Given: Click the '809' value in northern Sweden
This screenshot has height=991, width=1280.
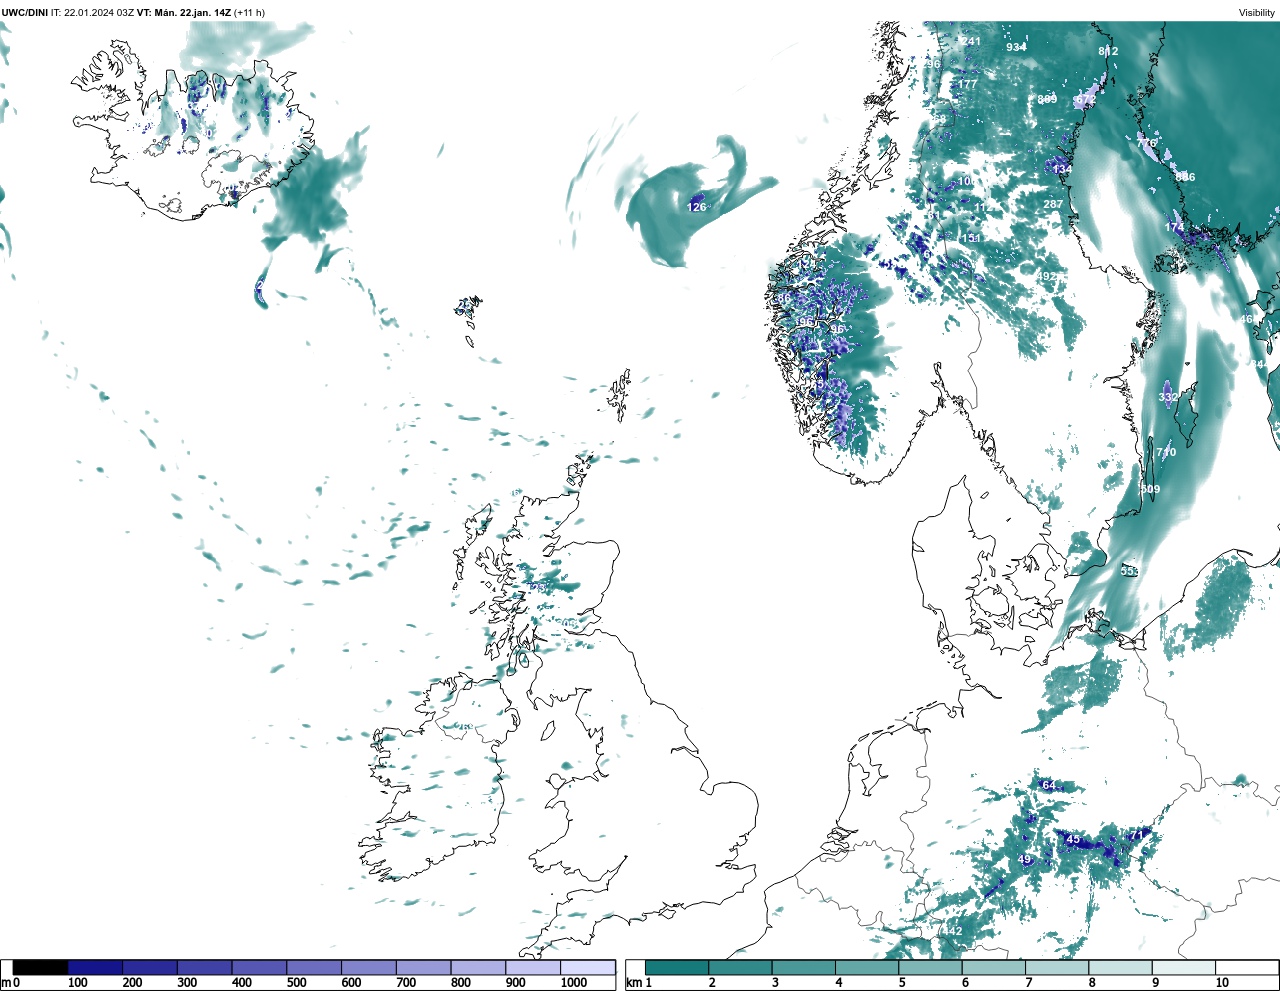Looking at the screenshot, I should 1047,99.
